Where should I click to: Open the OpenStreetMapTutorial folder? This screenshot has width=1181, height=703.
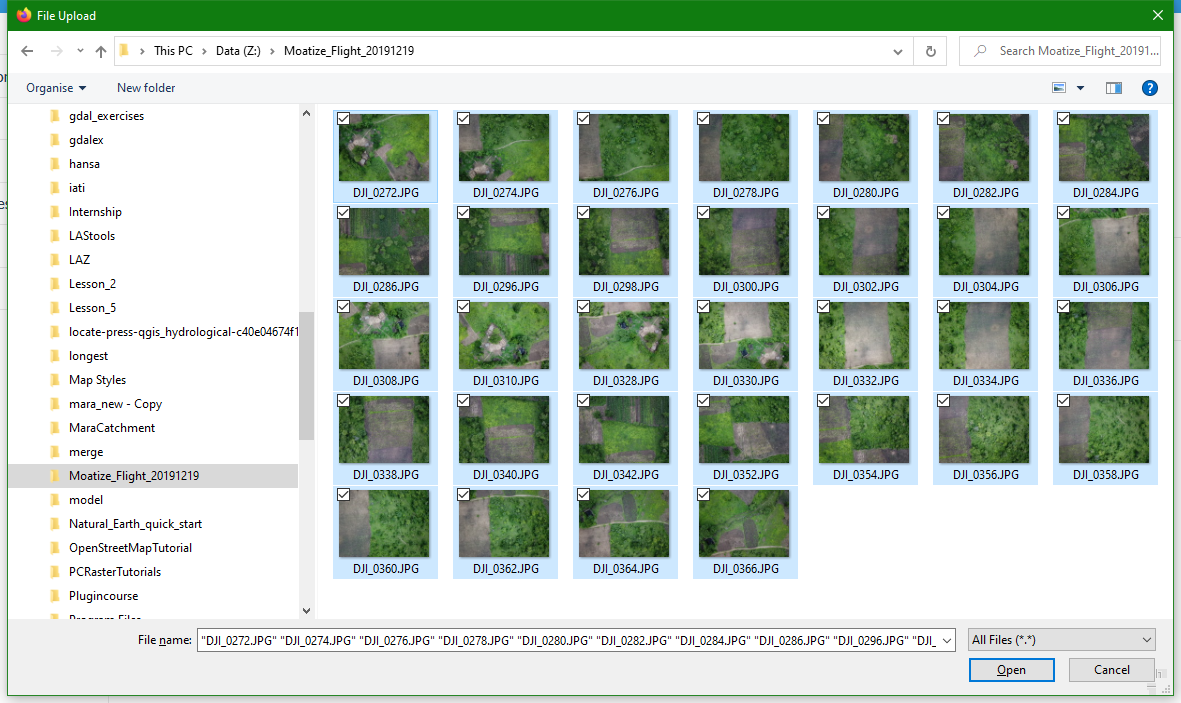[x=130, y=548]
